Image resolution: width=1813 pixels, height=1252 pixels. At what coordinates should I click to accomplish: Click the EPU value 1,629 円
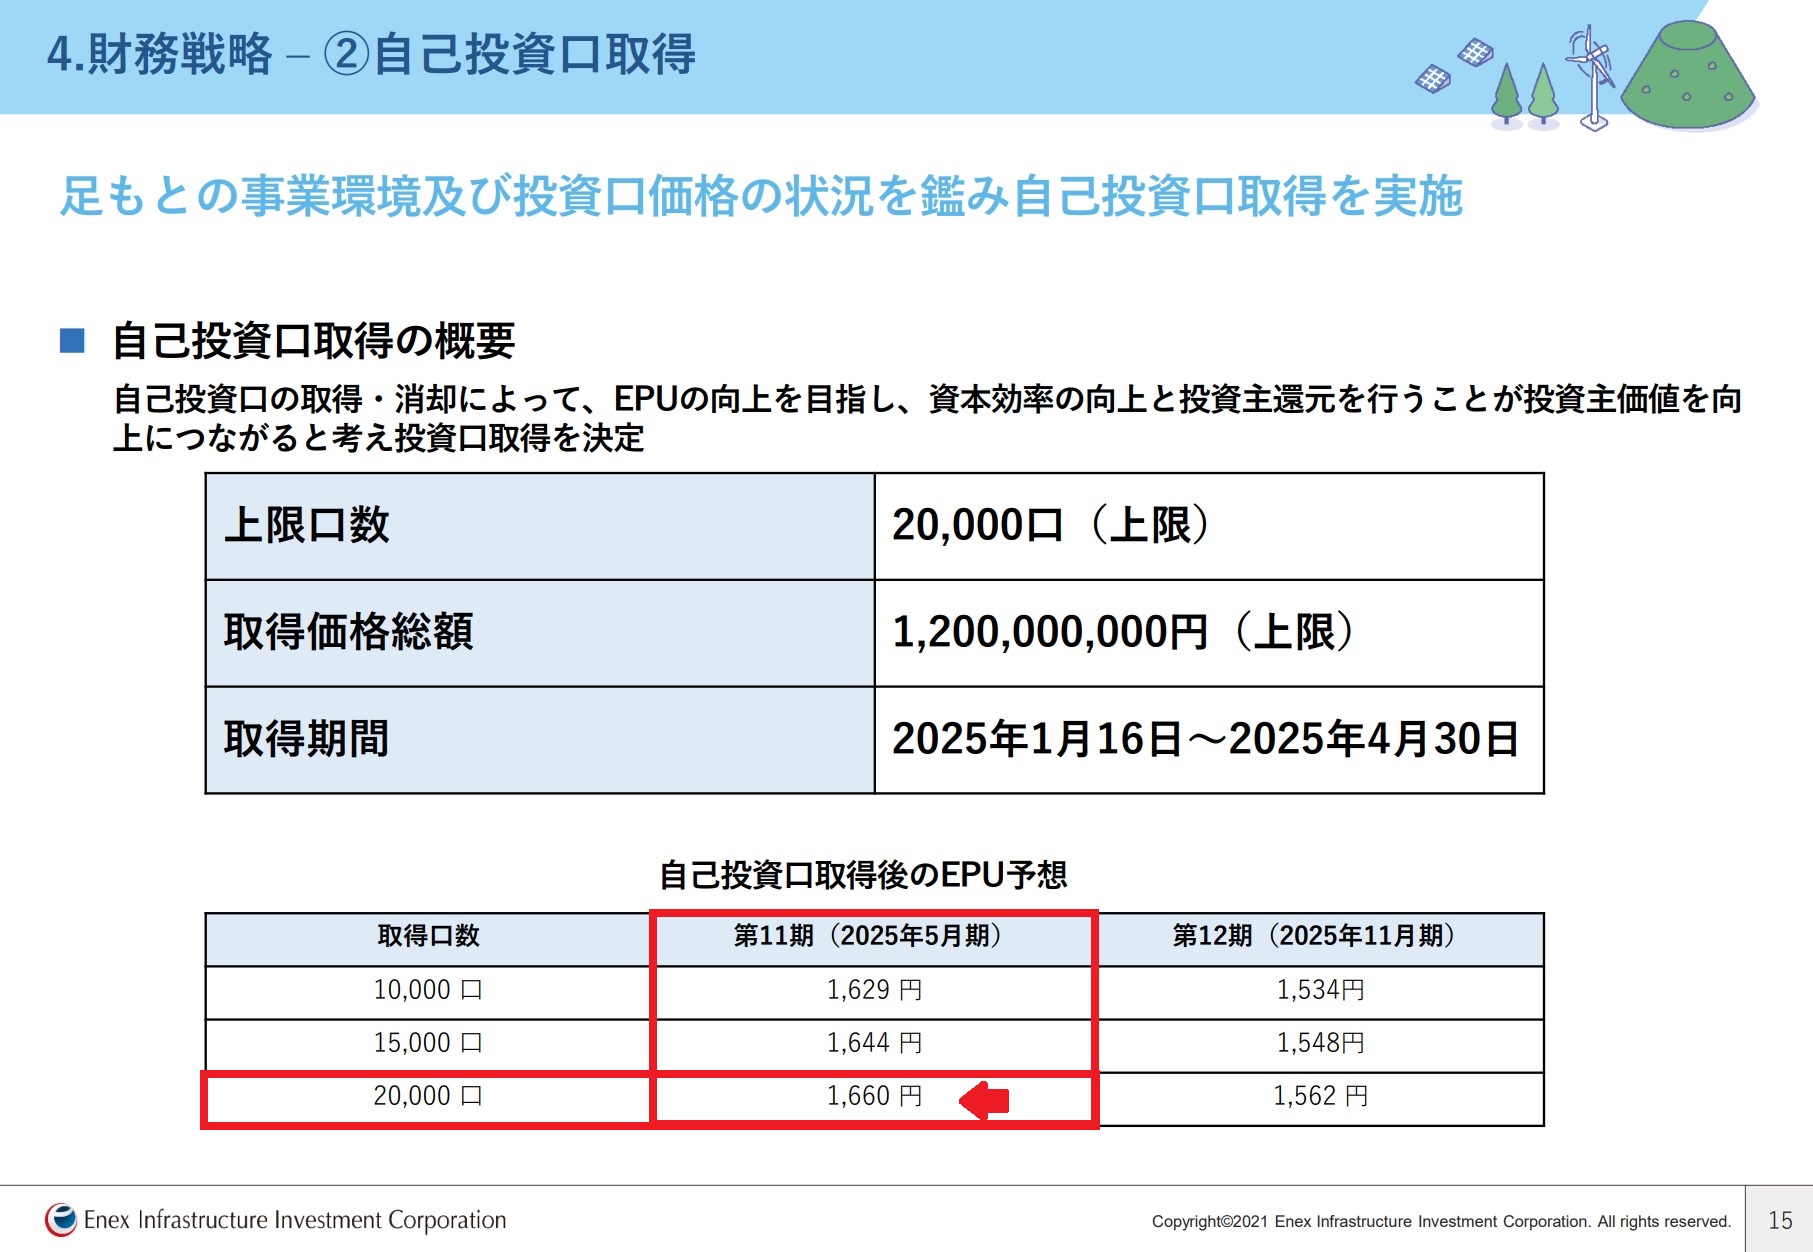coord(874,990)
